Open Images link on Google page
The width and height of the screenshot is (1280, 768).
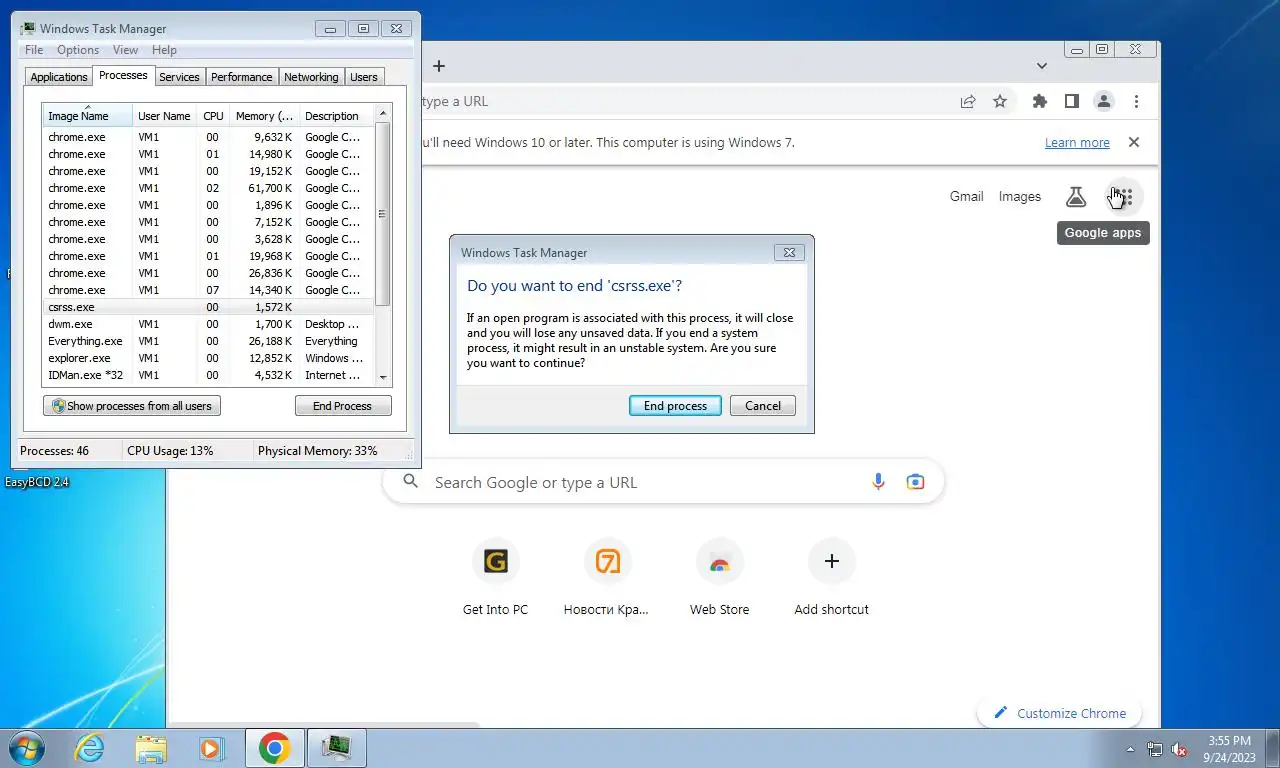(1020, 197)
